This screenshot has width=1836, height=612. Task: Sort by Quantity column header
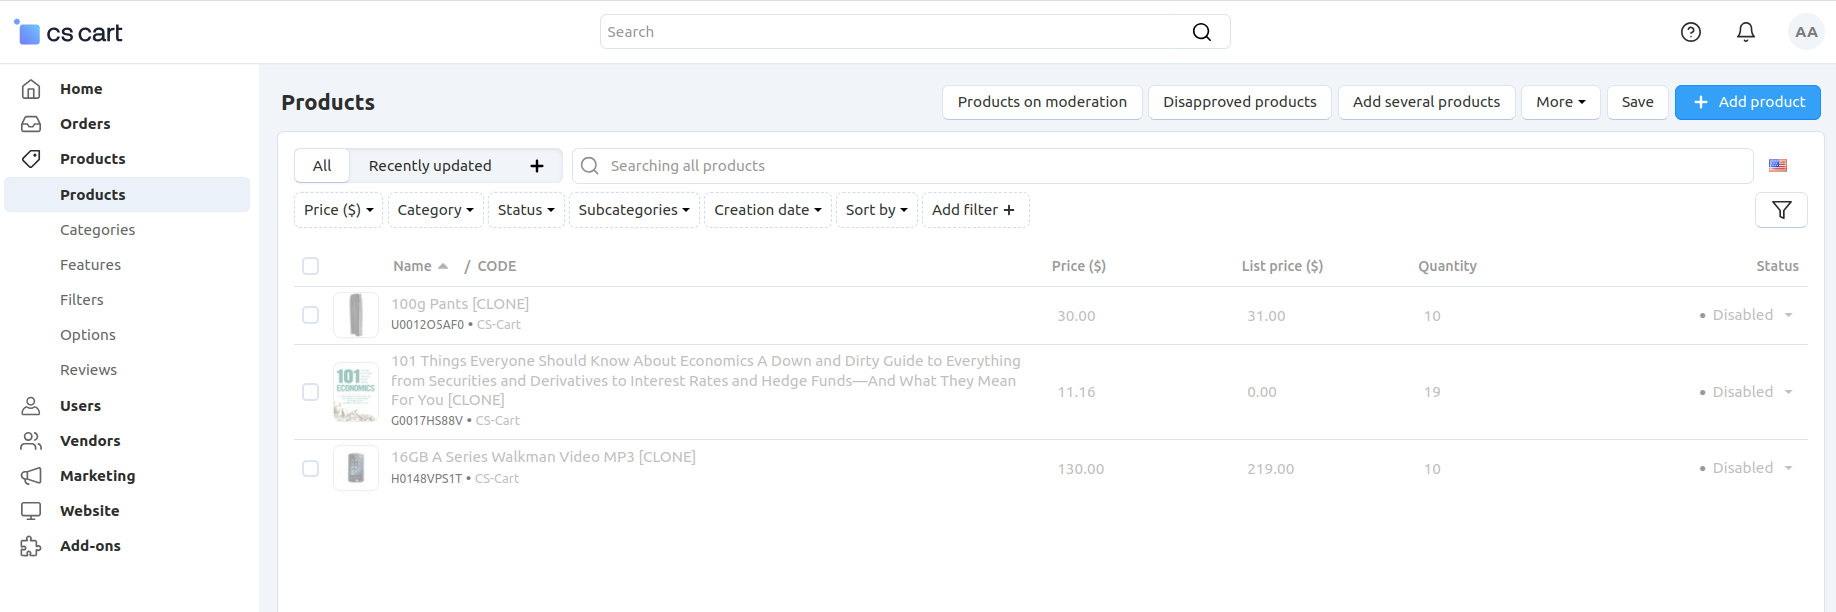pyautogui.click(x=1447, y=266)
